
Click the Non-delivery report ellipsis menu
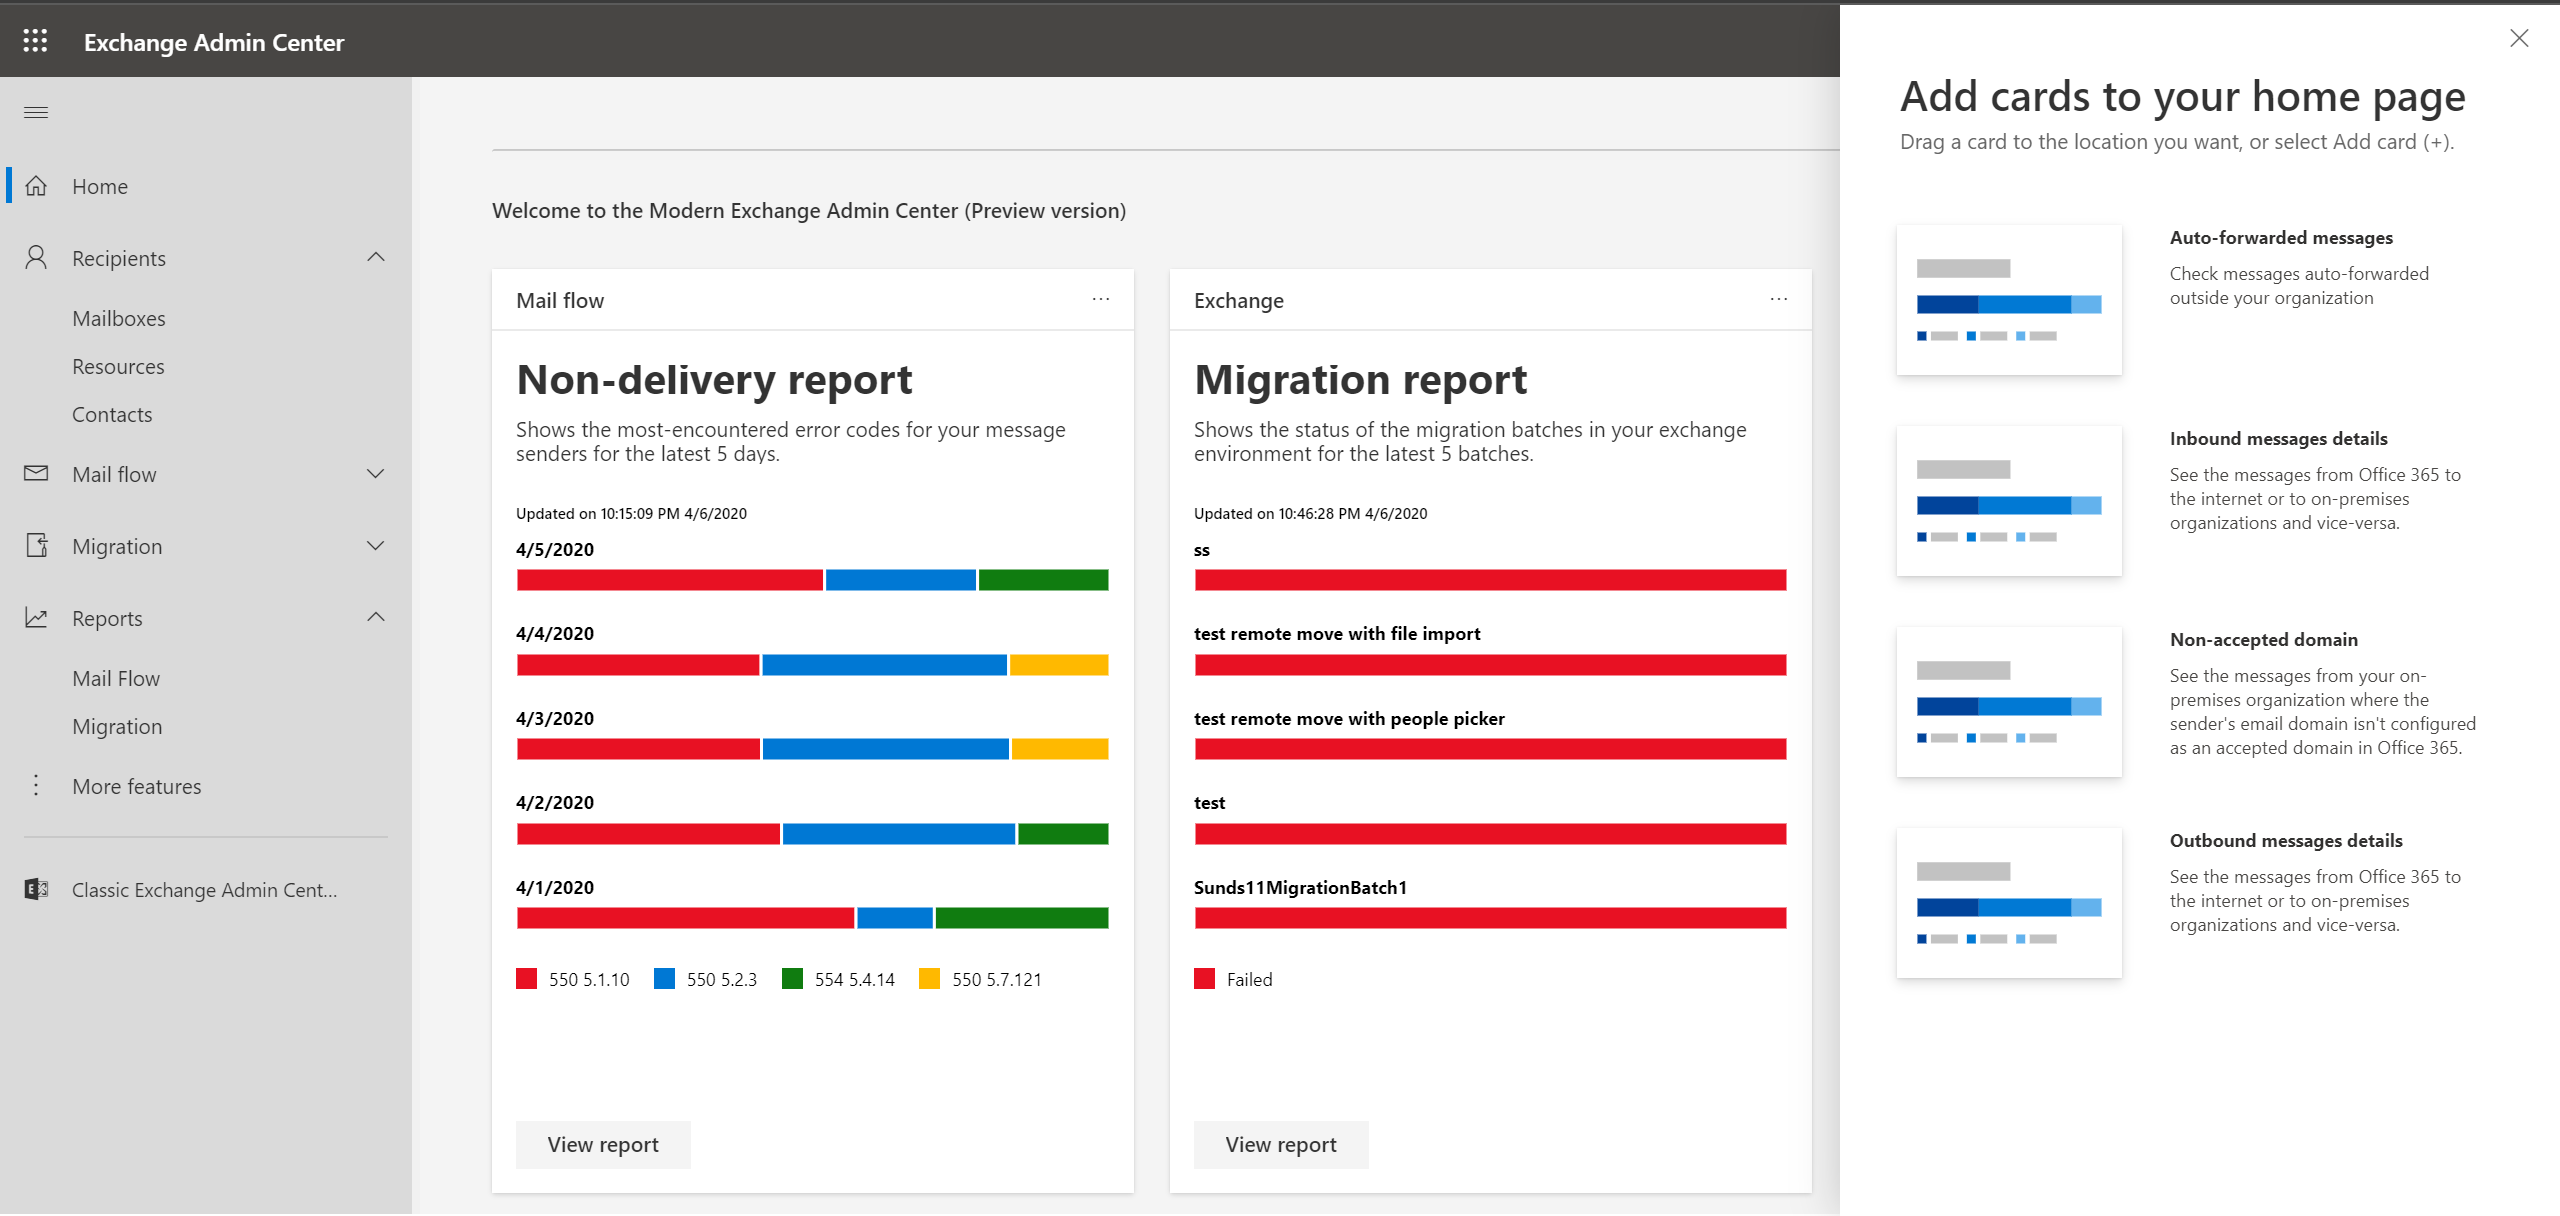(1100, 299)
